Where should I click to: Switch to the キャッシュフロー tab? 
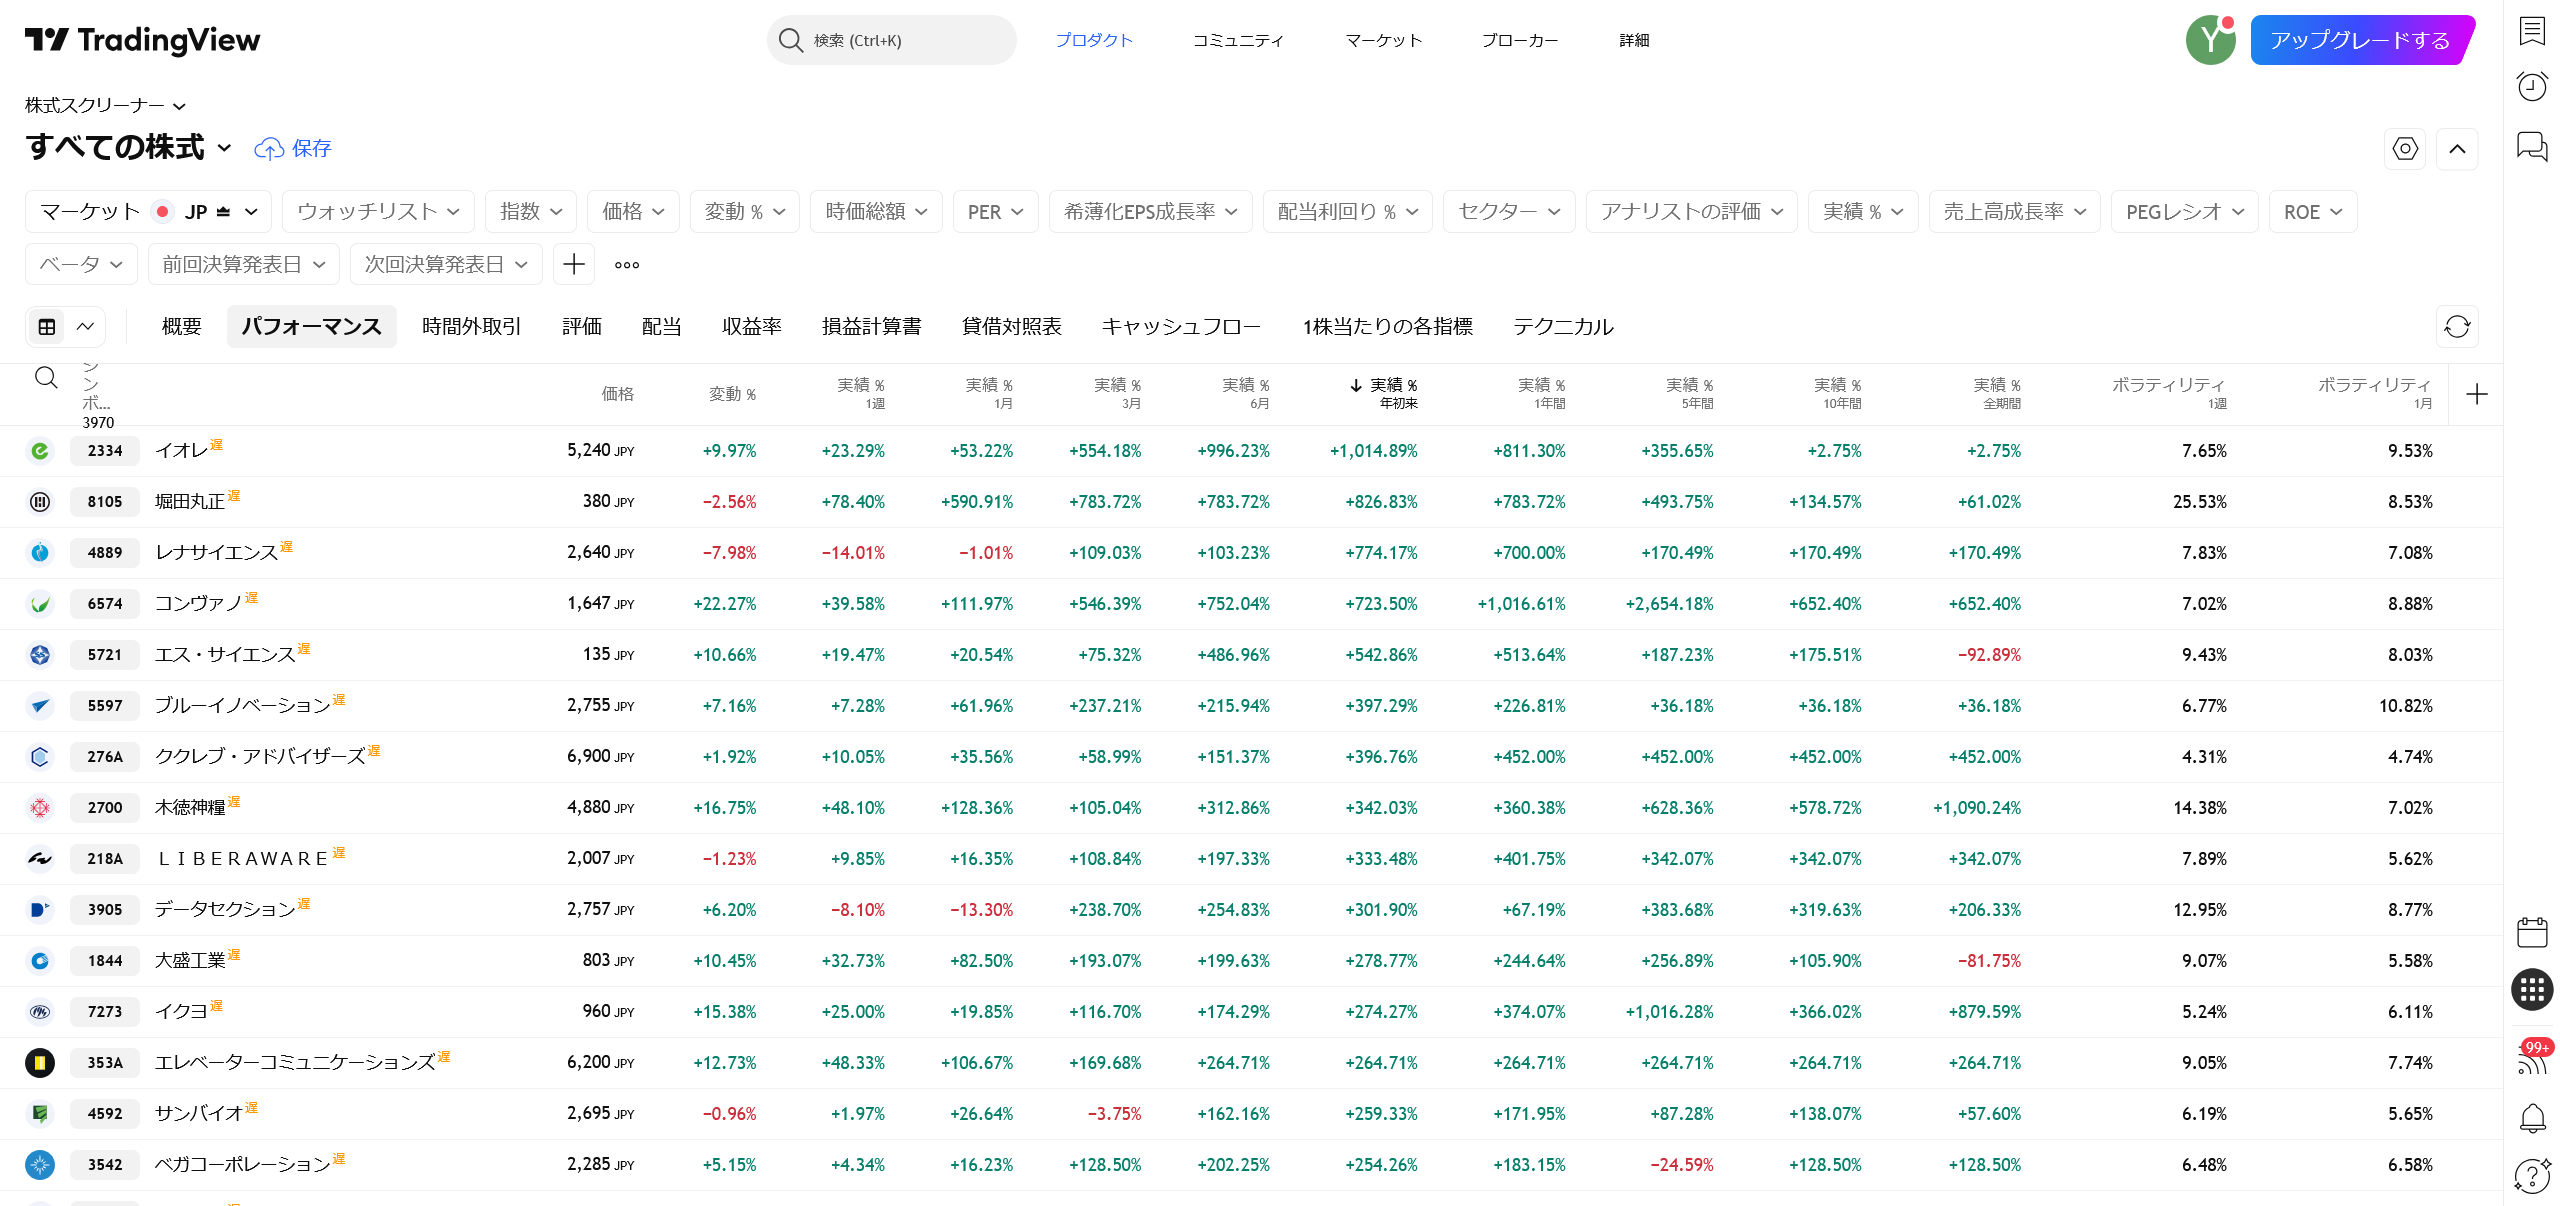point(1180,326)
